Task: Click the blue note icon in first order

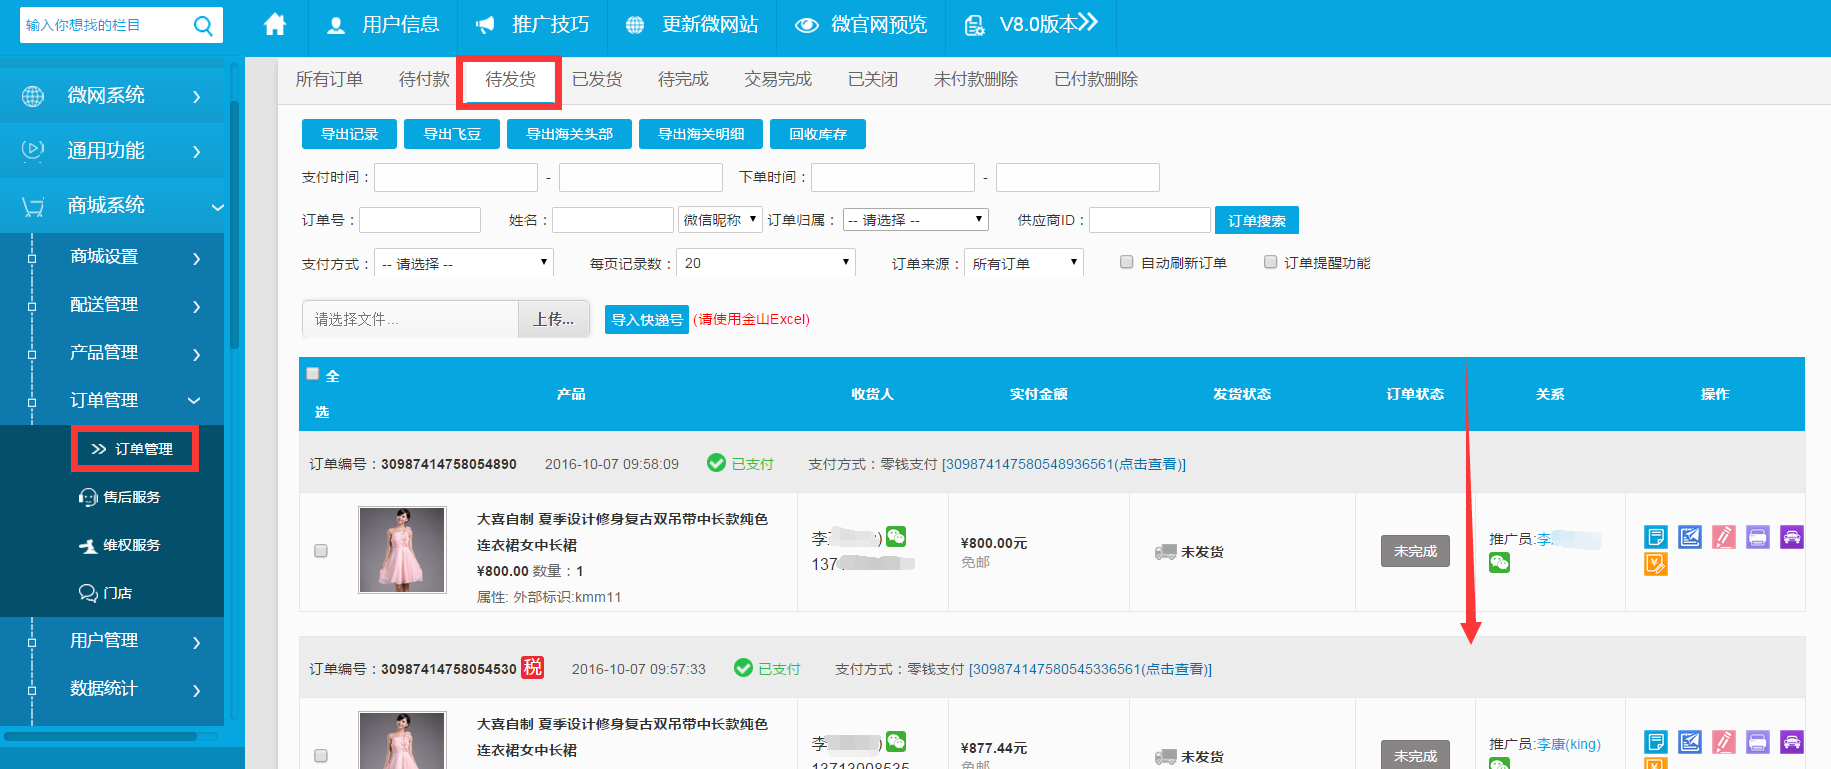Action: point(1655,538)
